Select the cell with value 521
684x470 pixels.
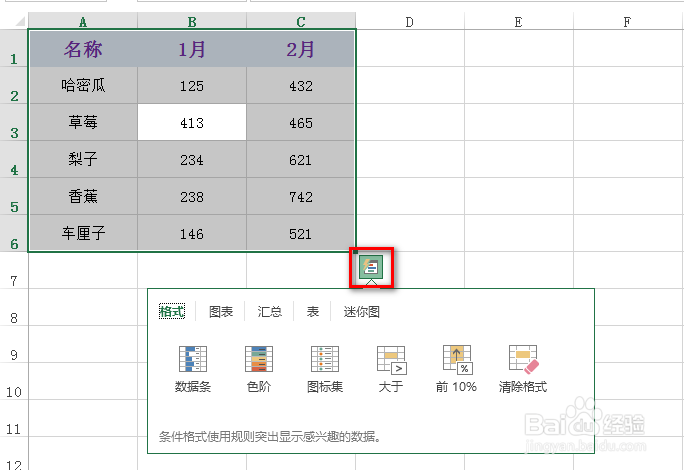pyautogui.click(x=301, y=233)
